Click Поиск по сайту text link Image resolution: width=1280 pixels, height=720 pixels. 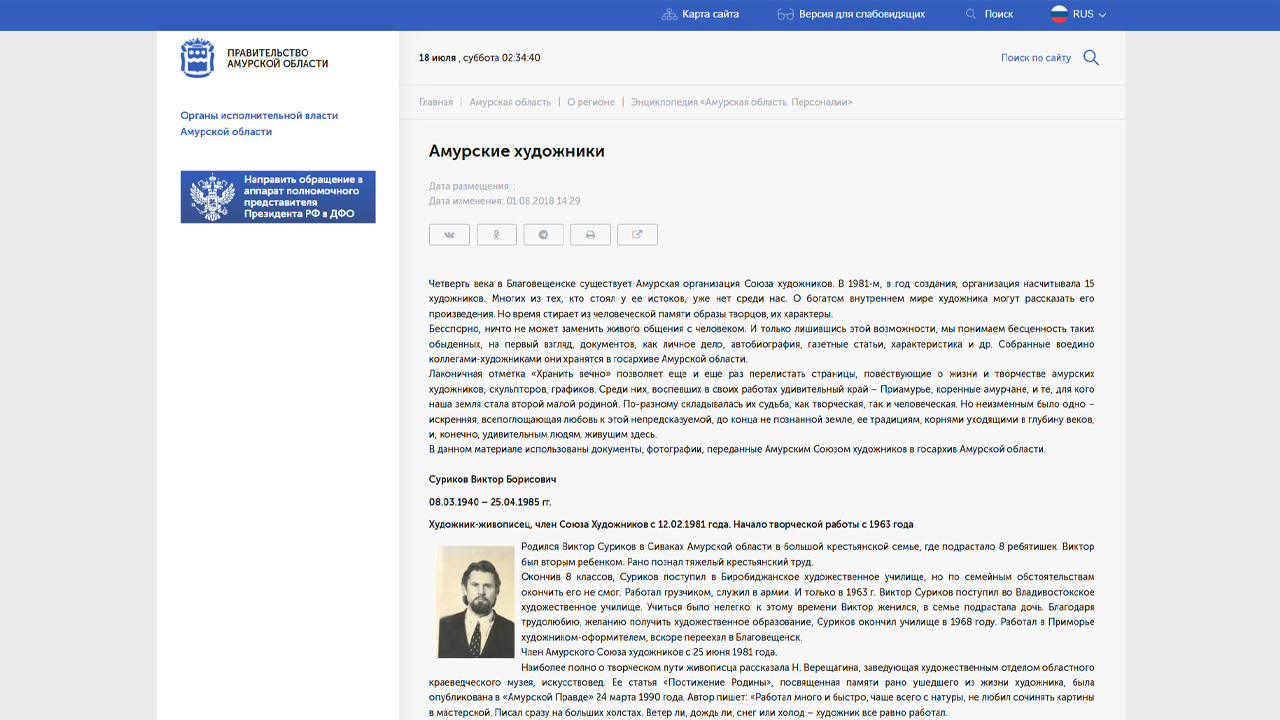point(1036,58)
